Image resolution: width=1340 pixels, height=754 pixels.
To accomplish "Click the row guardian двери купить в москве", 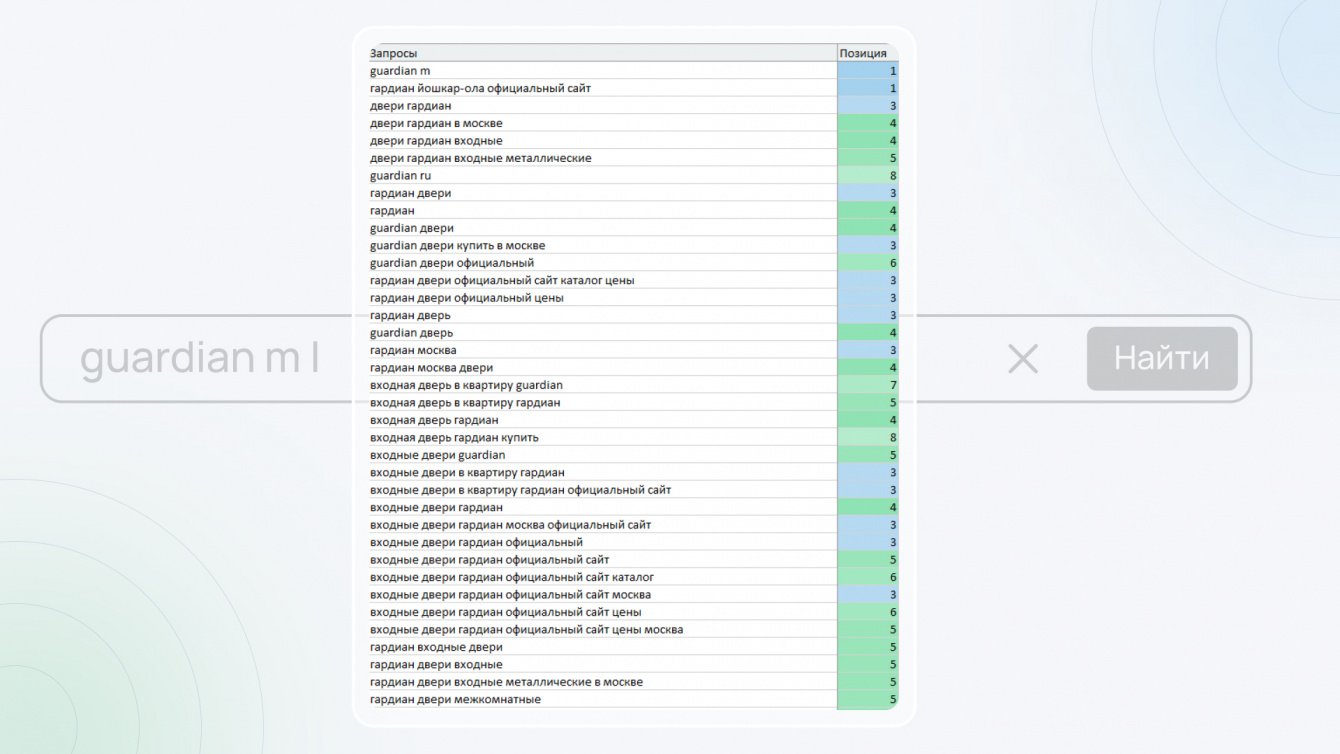I will pos(633,245).
